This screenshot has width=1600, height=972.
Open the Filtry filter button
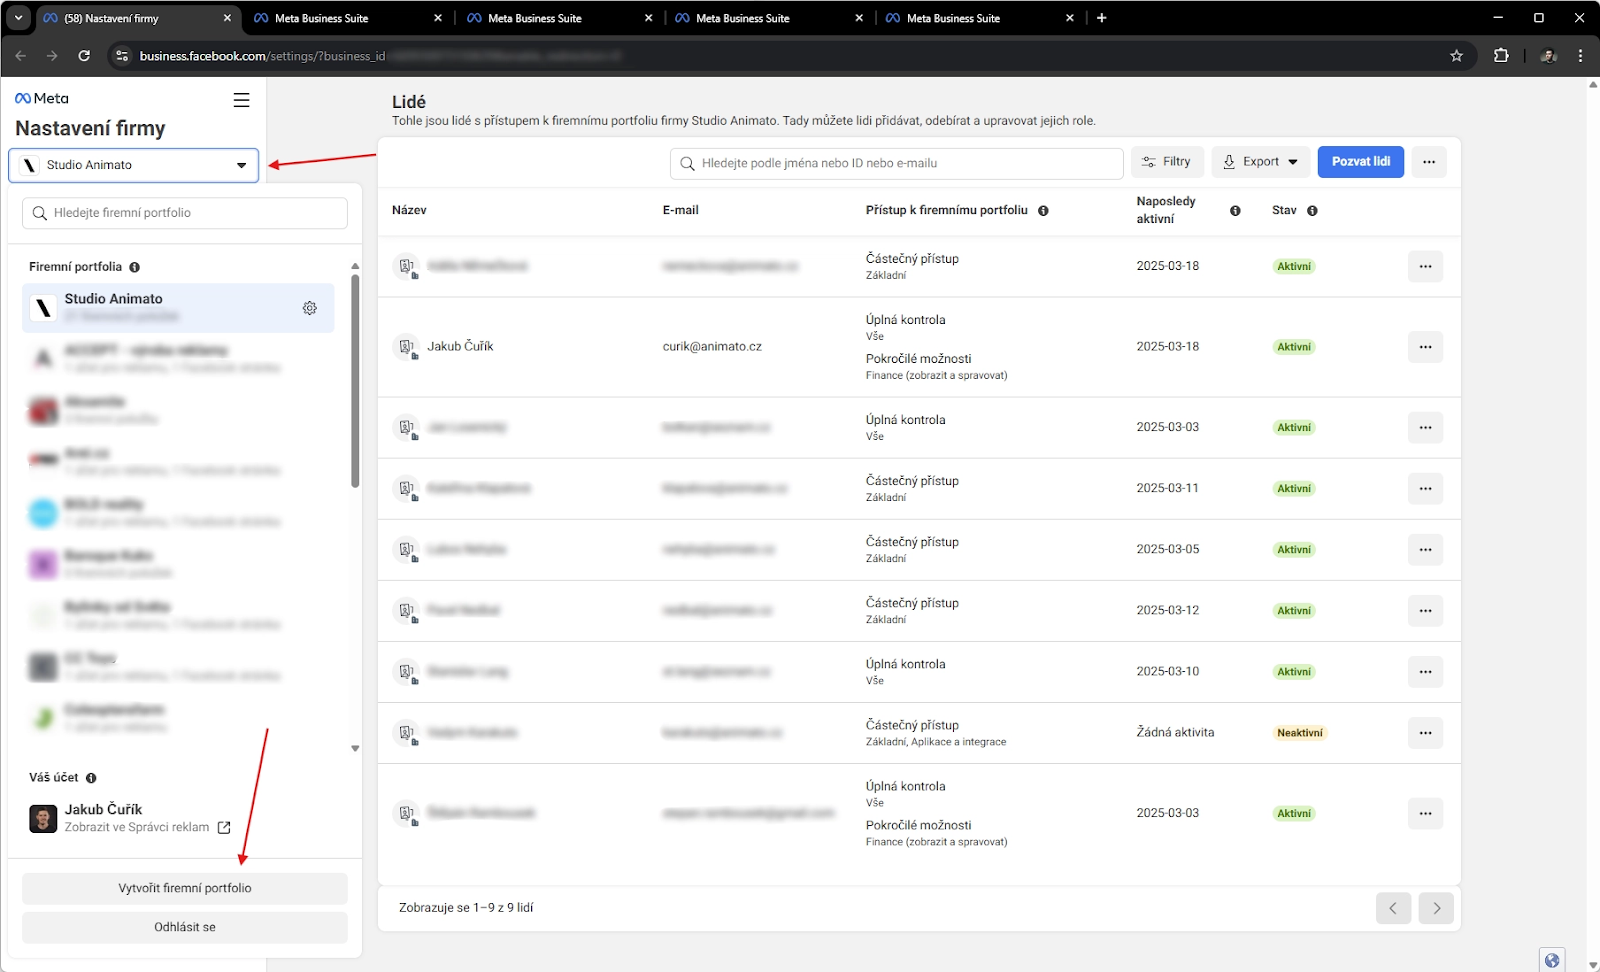coord(1167,162)
